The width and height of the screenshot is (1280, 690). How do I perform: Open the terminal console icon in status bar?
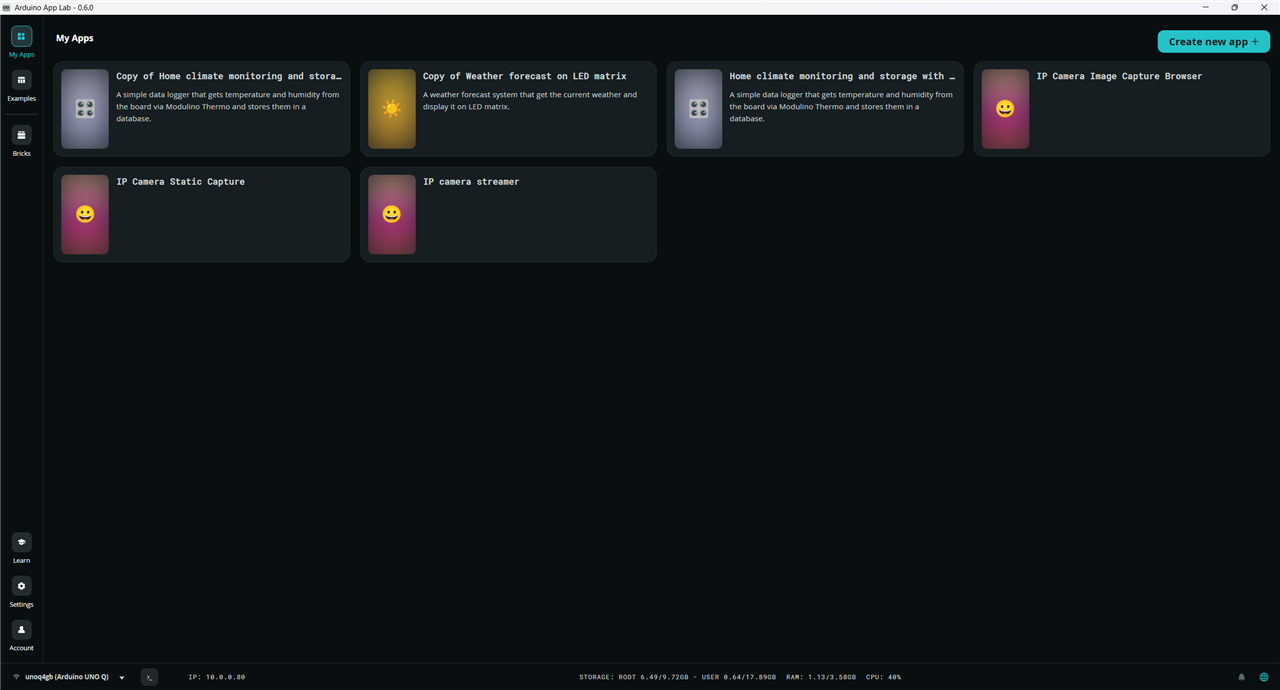pos(149,677)
